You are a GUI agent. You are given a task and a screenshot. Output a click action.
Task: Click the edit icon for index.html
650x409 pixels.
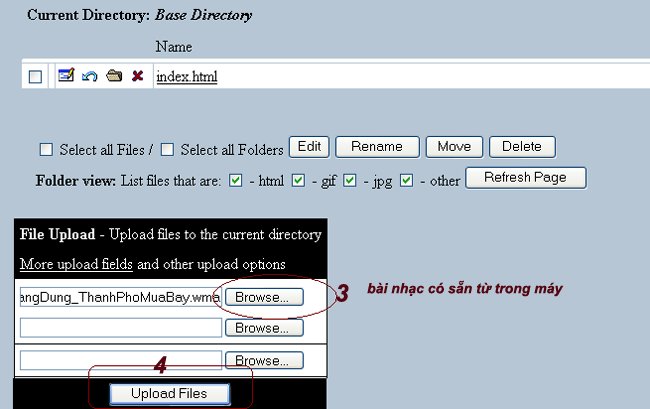click(x=65, y=76)
